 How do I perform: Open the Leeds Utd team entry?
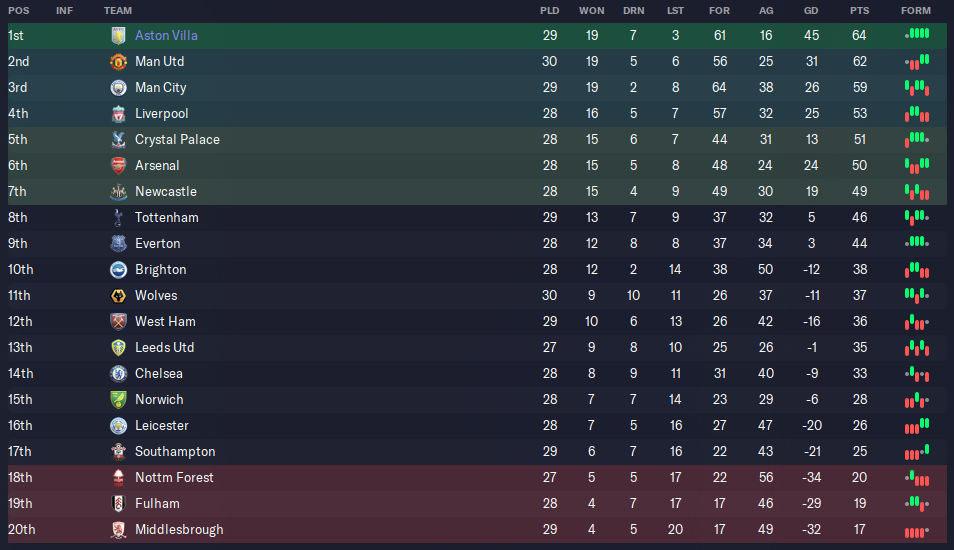pos(164,347)
